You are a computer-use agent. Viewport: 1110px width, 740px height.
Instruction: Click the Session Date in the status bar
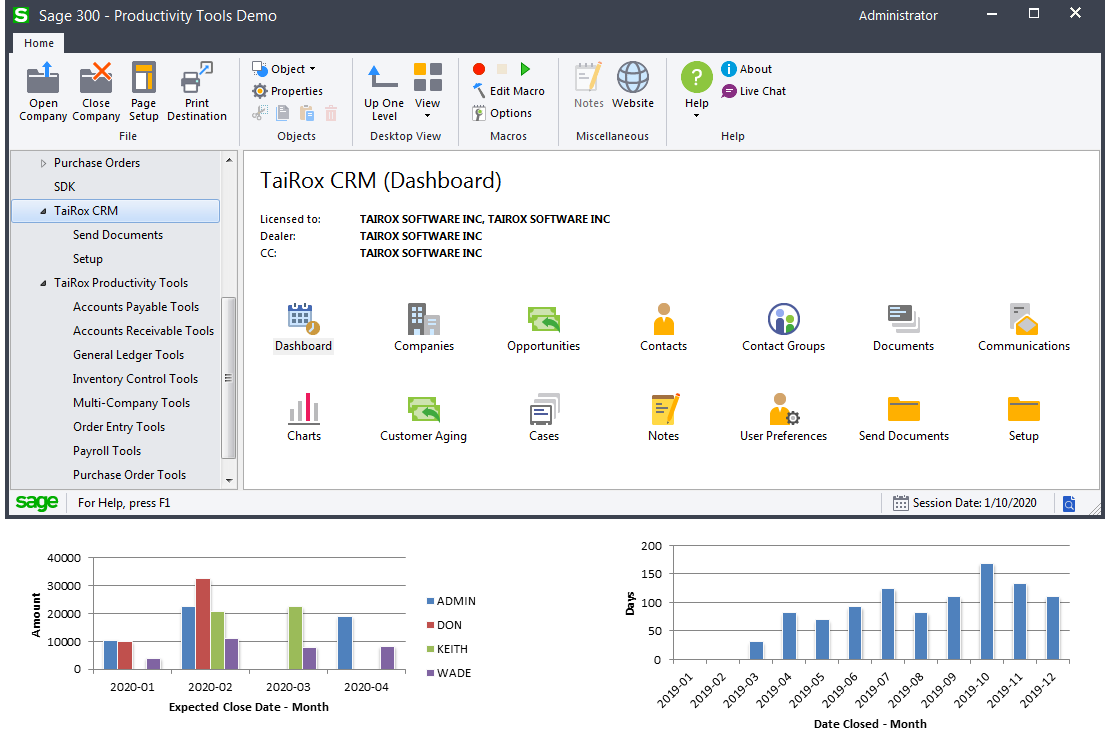(x=964, y=503)
